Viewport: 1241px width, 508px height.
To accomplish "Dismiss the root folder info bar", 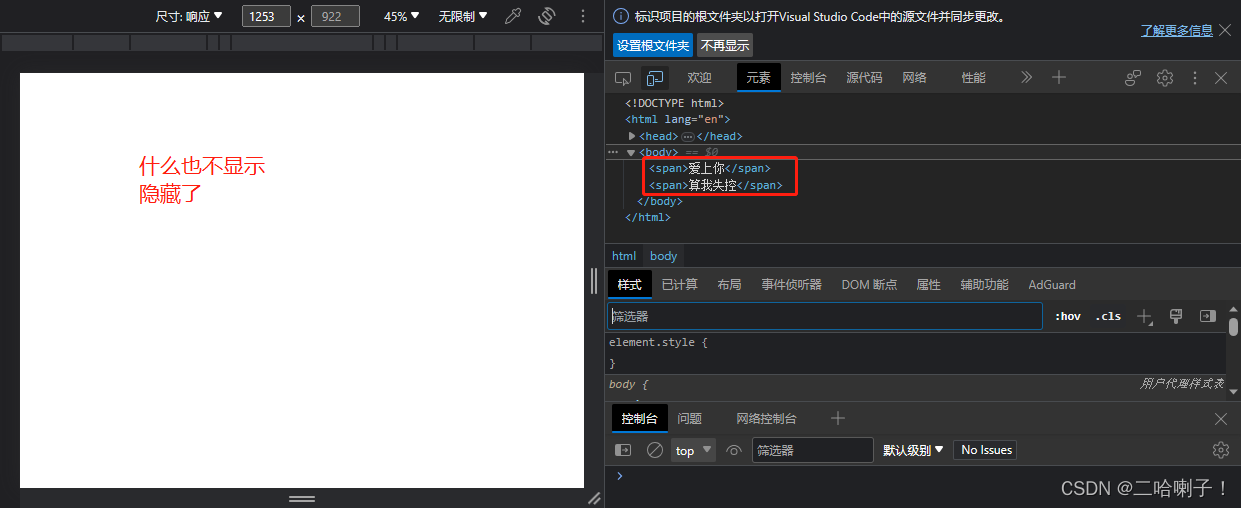I will pos(1225,30).
